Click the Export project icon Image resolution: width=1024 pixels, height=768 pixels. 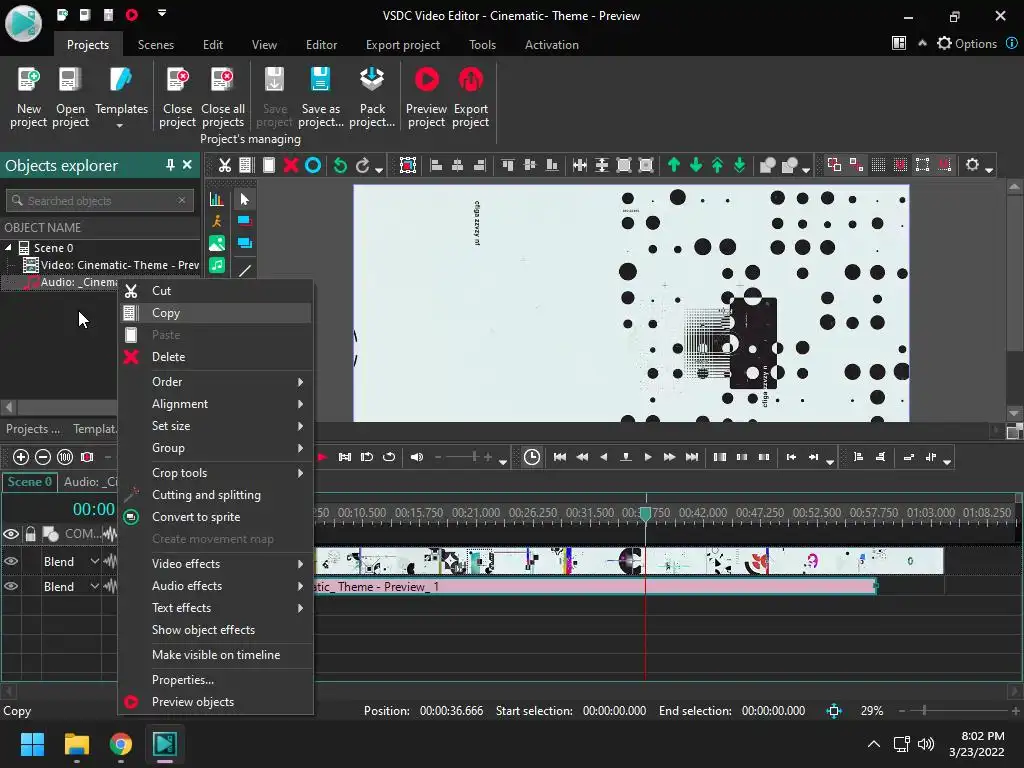click(470, 80)
